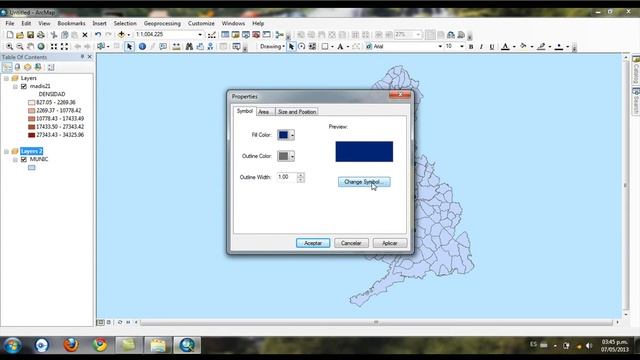Image resolution: width=640 pixels, height=360 pixels.
Task: Click the Symbol tab in Properties
Action: coord(245,111)
